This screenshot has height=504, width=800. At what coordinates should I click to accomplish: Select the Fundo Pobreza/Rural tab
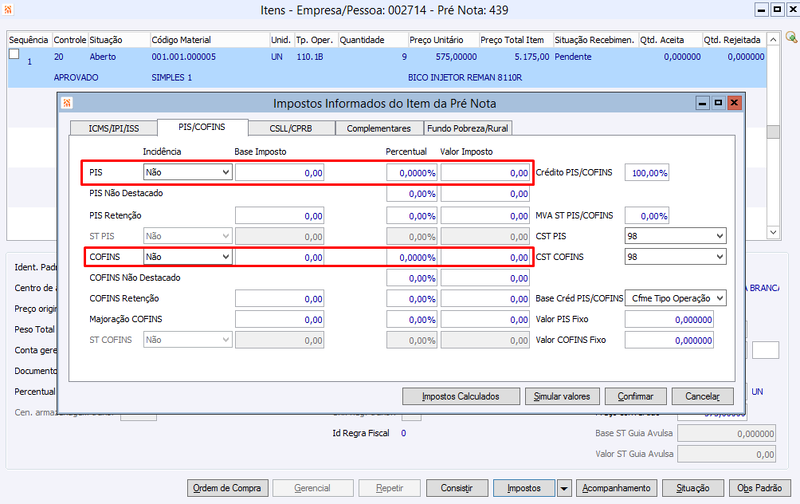tap(467, 128)
